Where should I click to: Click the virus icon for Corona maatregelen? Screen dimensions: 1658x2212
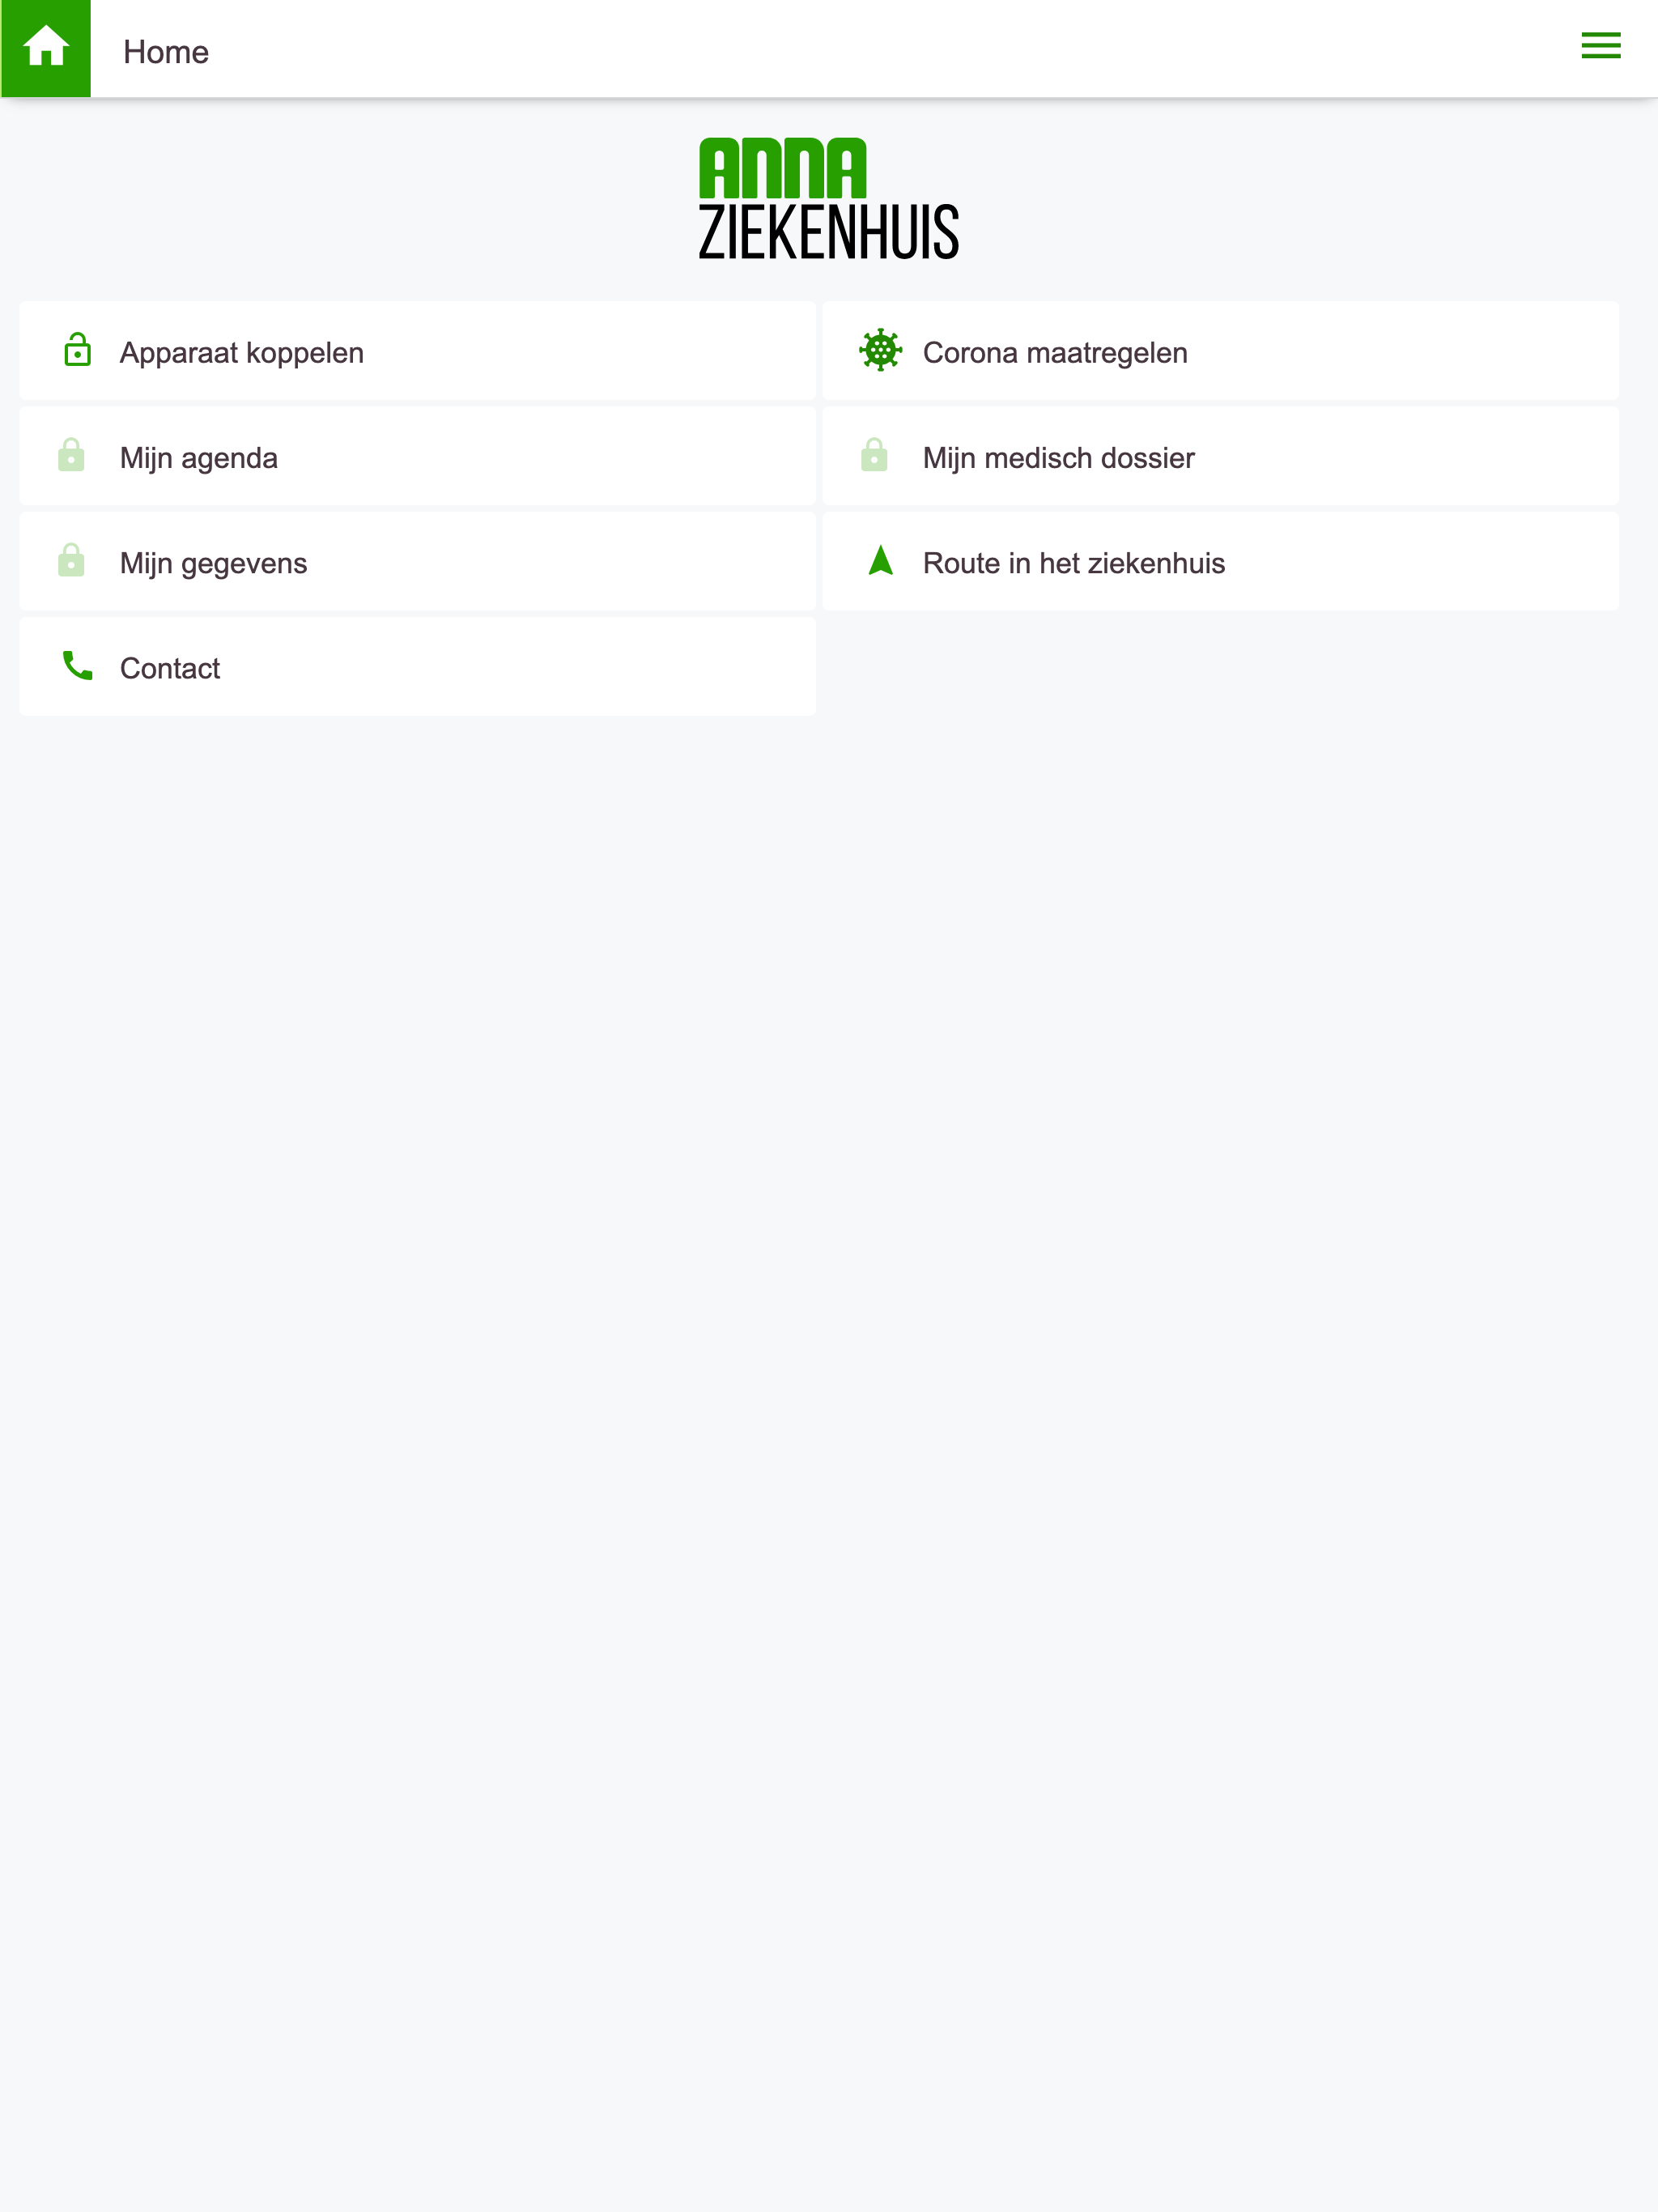[878, 351]
